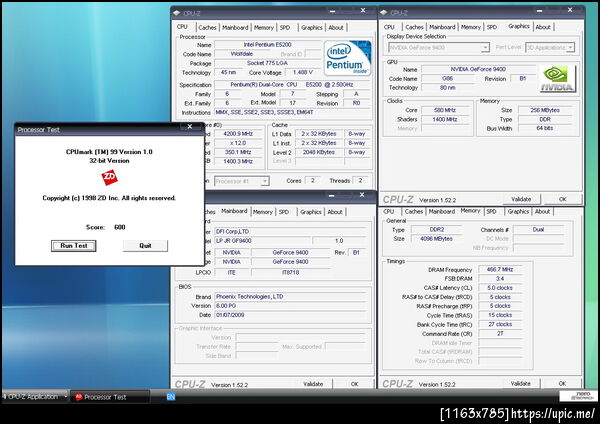The width and height of the screenshot is (600, 424).
Task: Click multiplier value x 12.0
Action: 238,143
